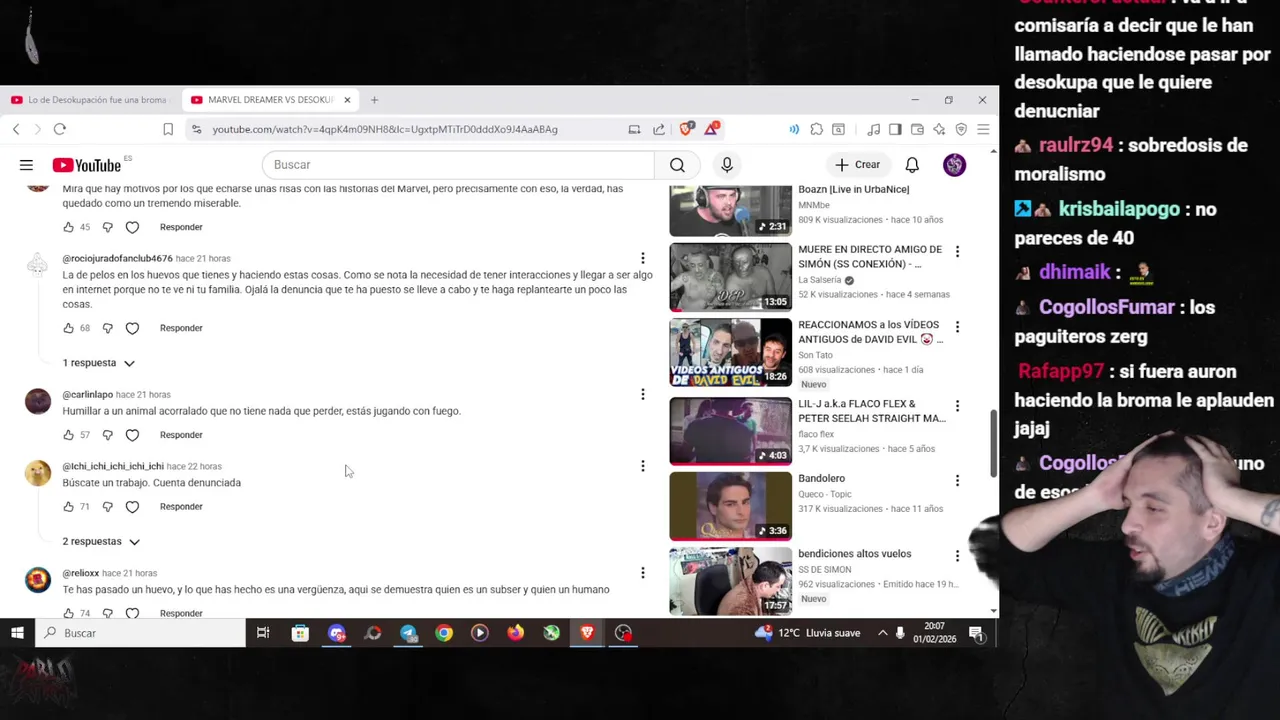Open the 'LIL-J a.k.a FLACO FLEX' video thumbnail
This screenshot has width=1280, height=720.
click(730, 431)
